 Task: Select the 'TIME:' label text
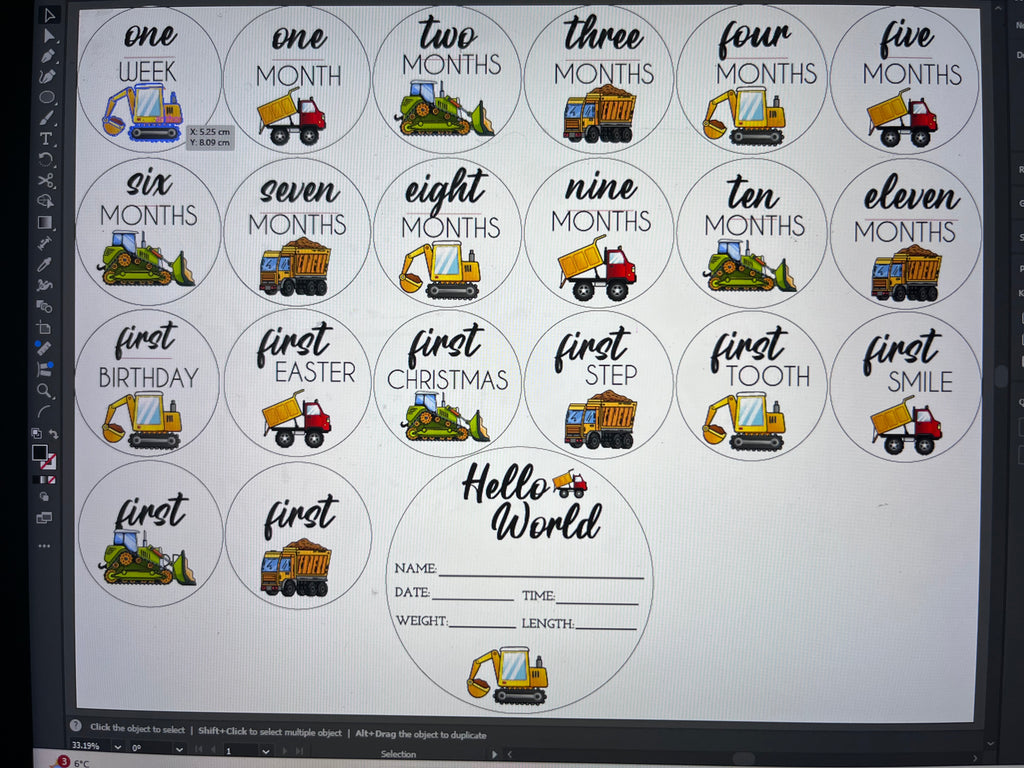[538, 596]
